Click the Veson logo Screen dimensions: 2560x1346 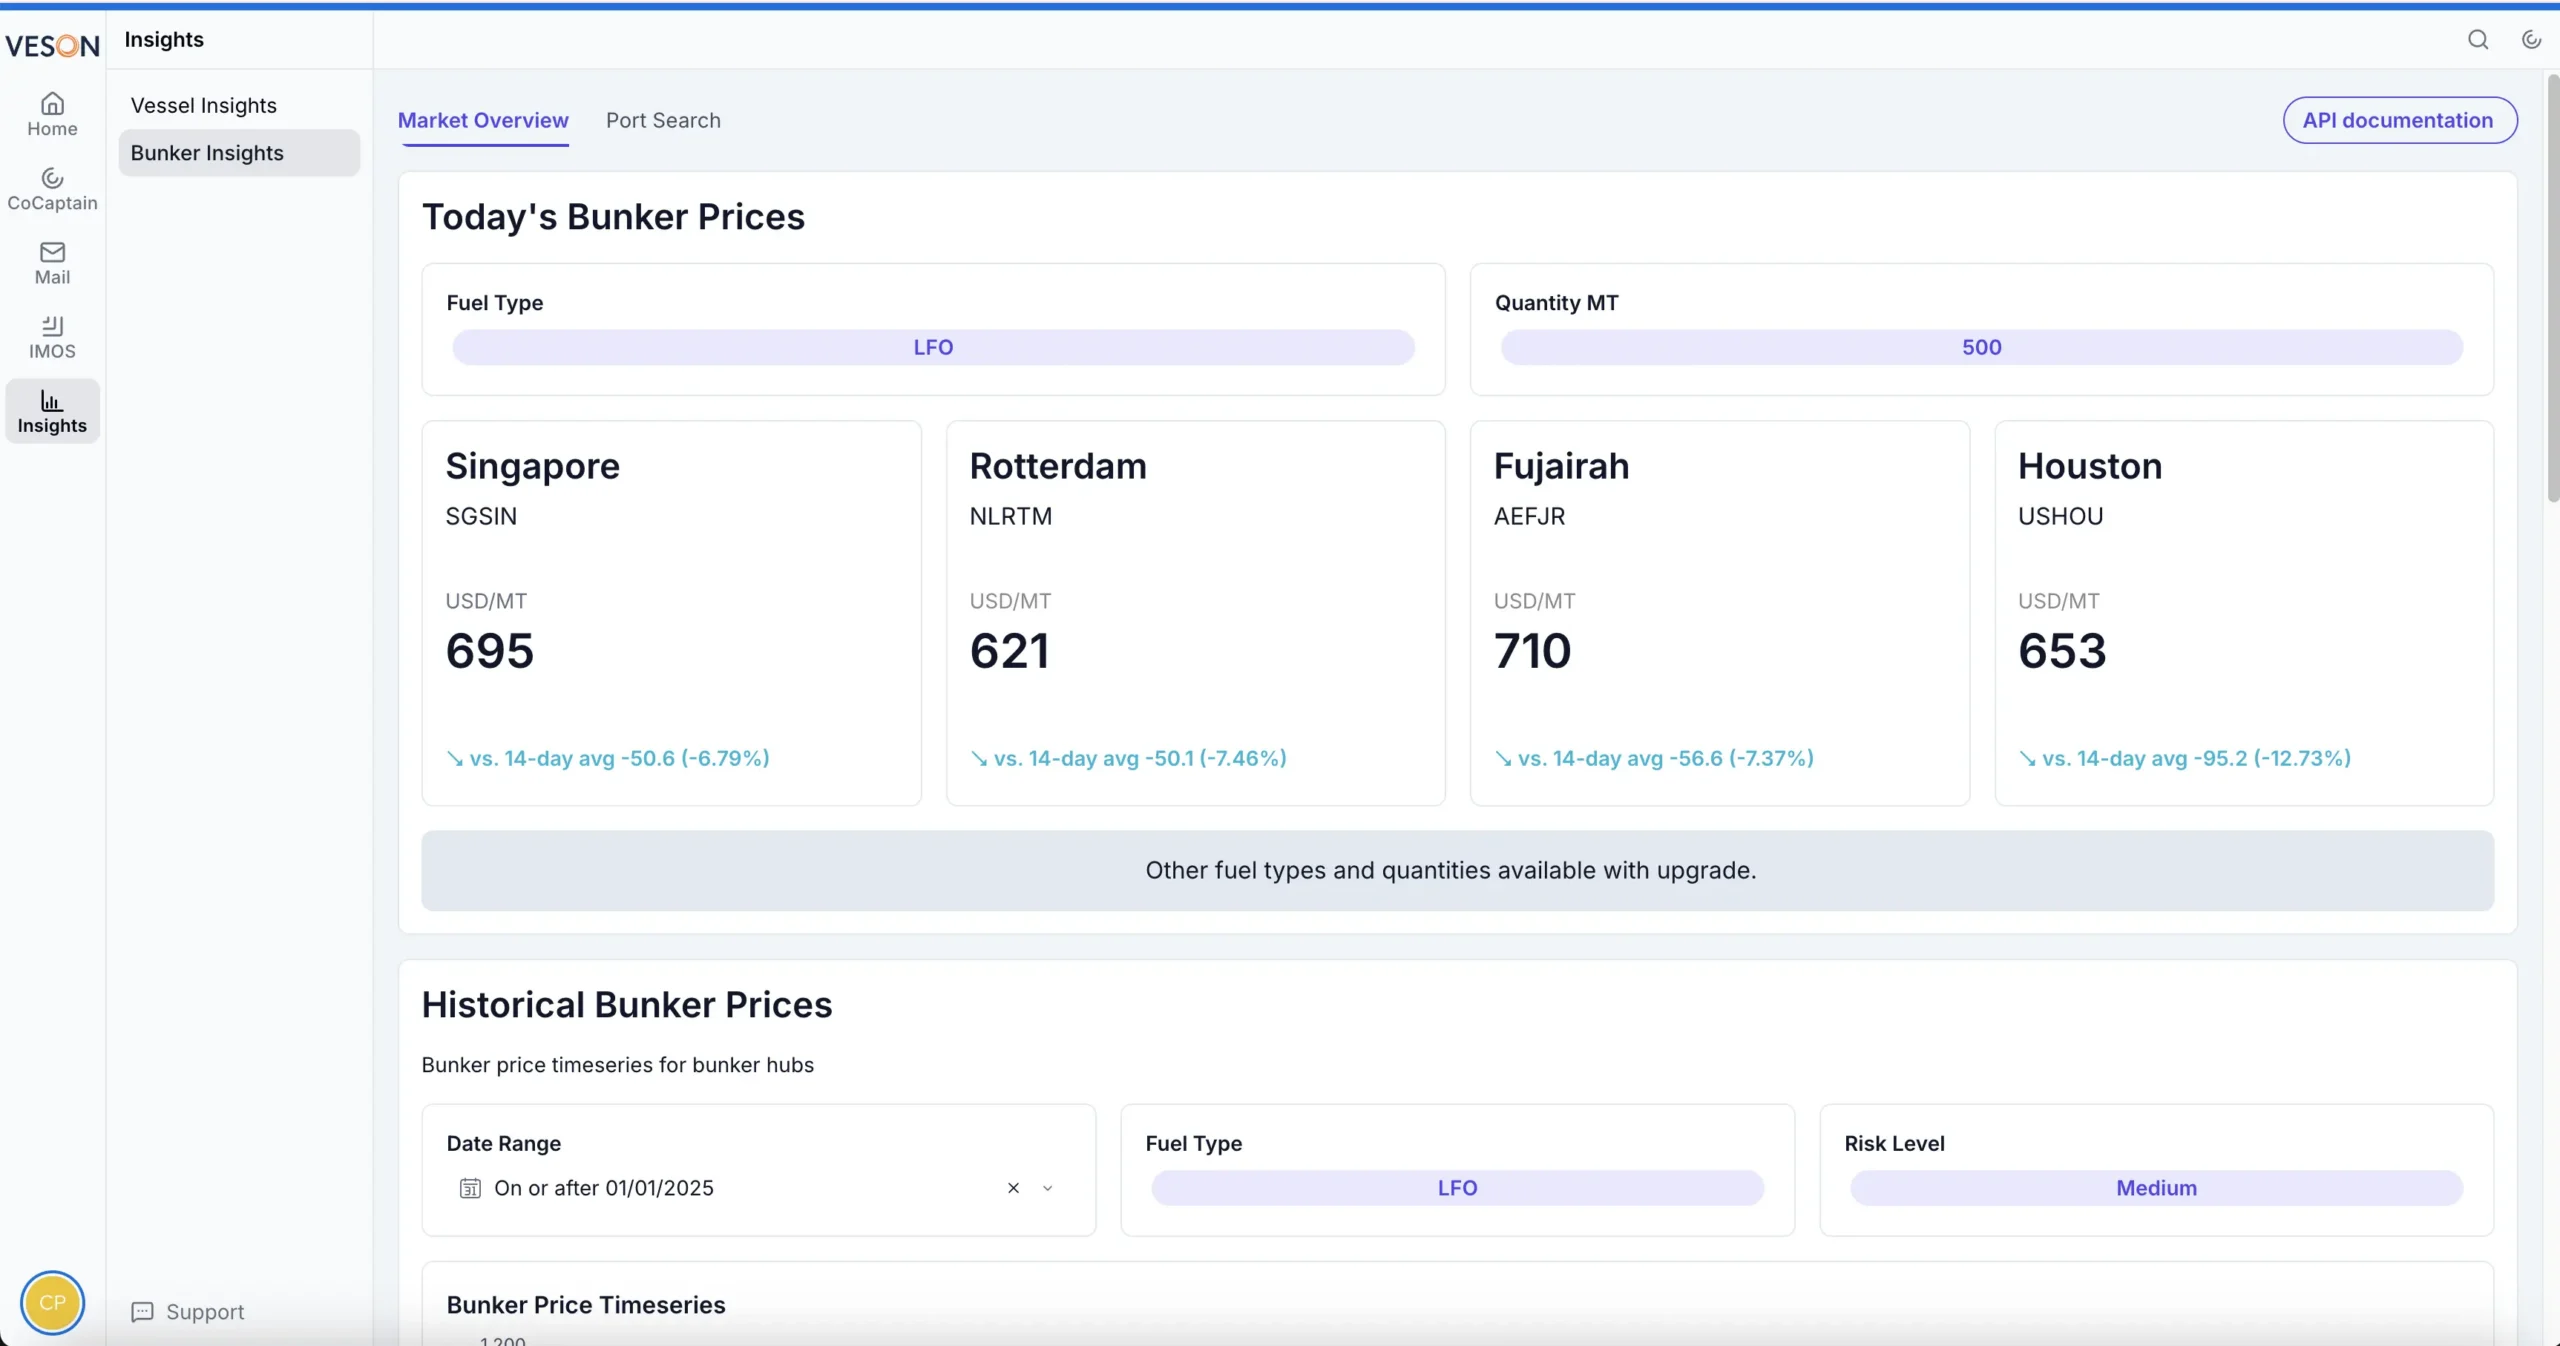point(52,45)
